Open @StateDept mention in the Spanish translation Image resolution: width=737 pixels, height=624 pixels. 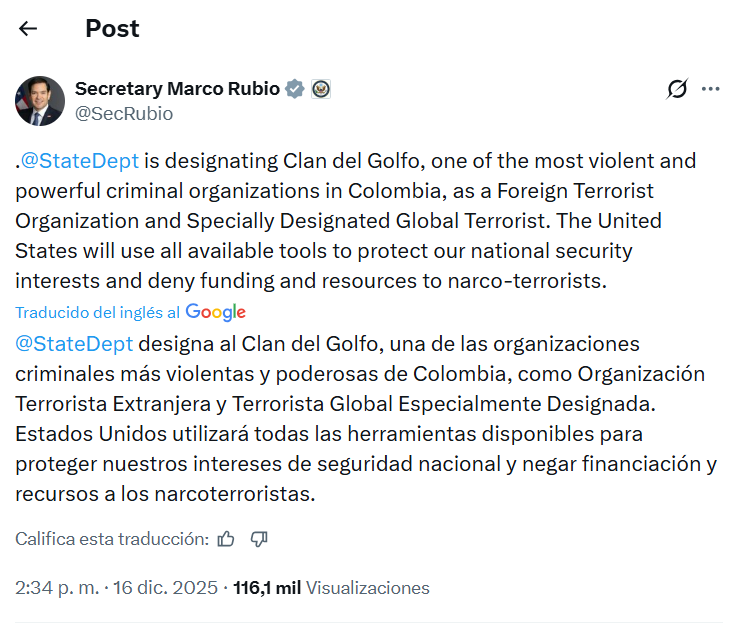[x=74, y=345]
